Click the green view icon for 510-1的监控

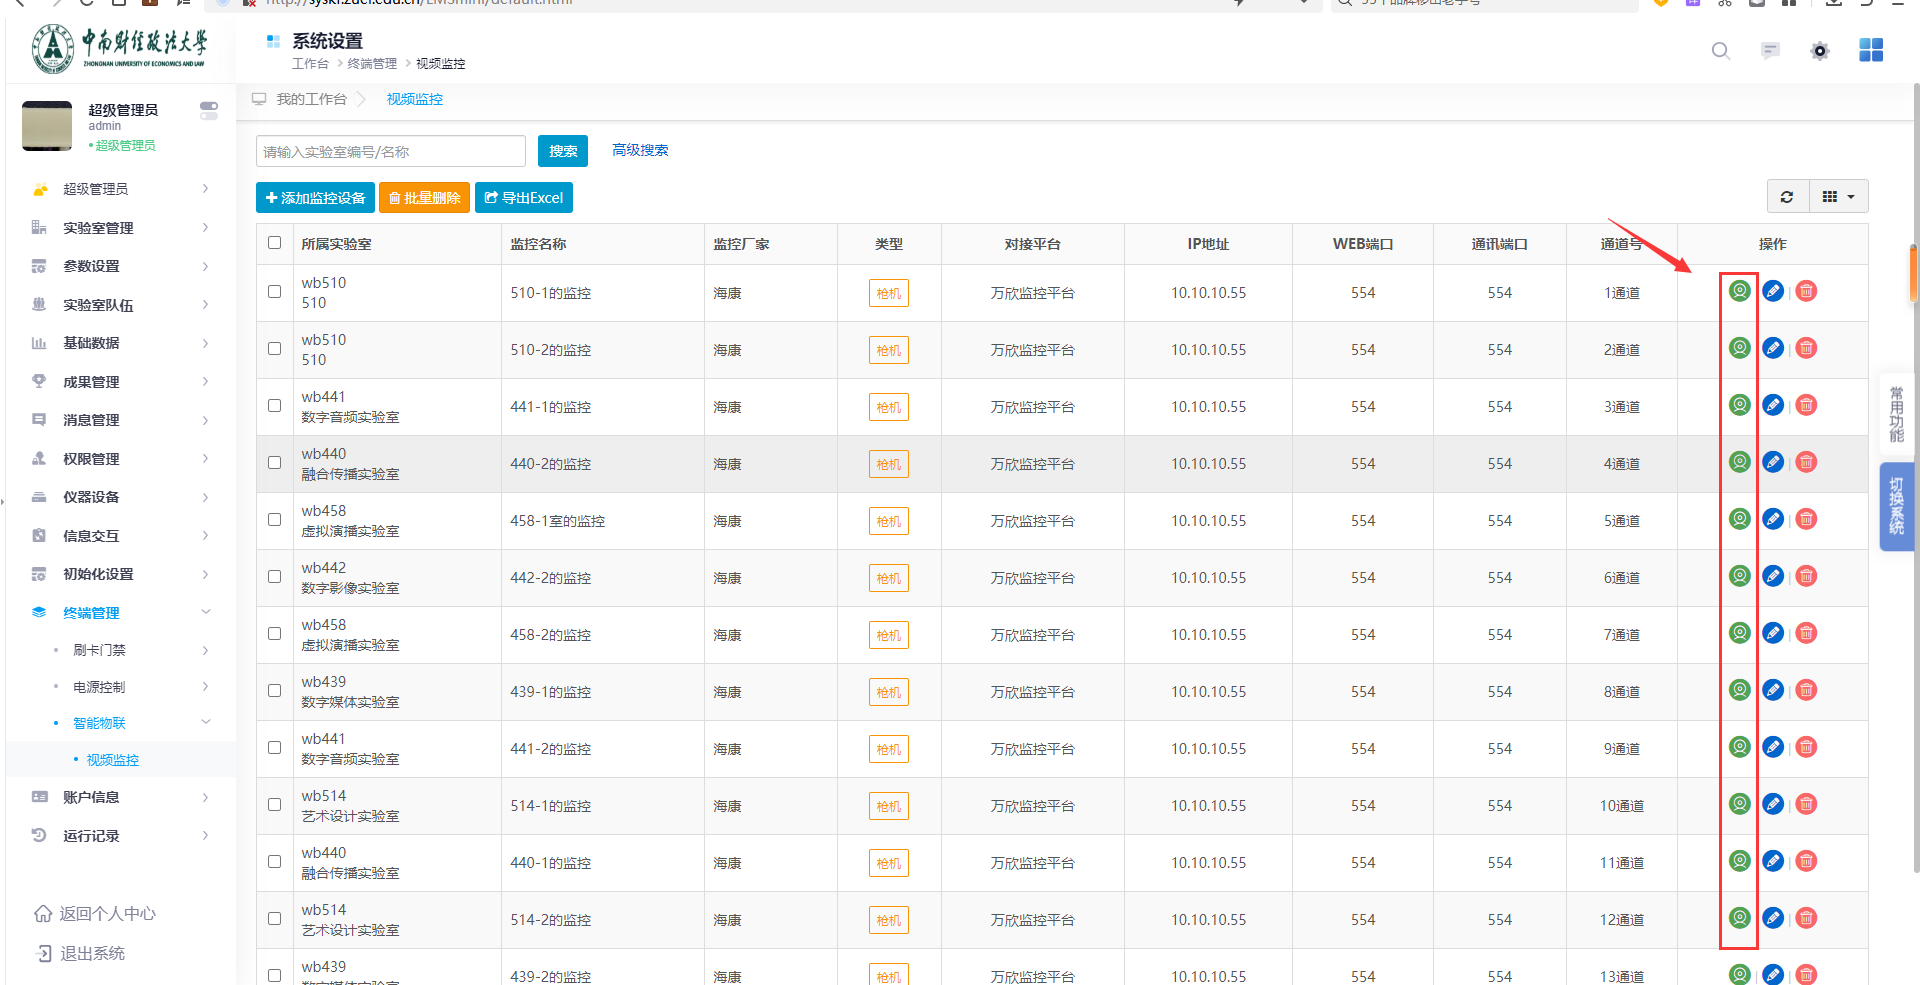pos(1739,291)
